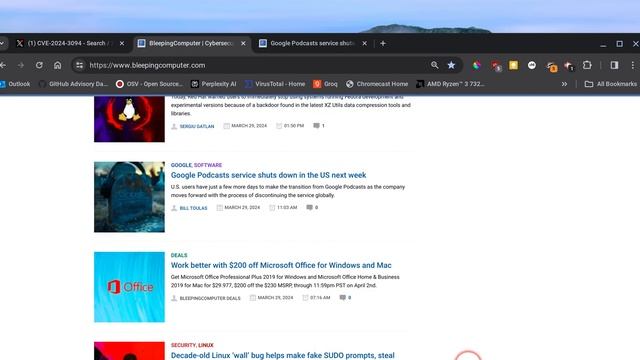Image resolution: width=640 pixels, height=360 pixels.
Task: Go forward to the next page
Action: (x=21, y=65)
